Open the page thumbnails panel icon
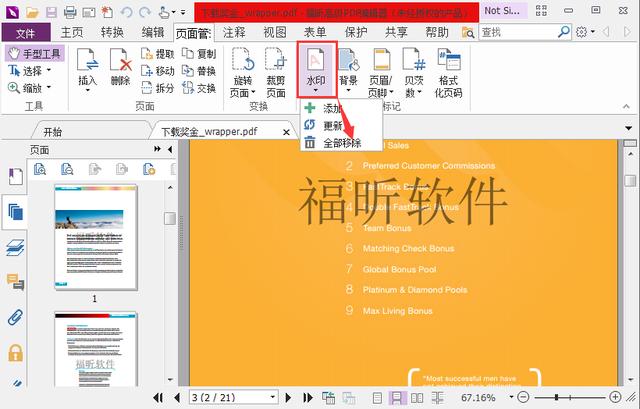The width and height of the screenshot is (640, 409). [16, 212]
